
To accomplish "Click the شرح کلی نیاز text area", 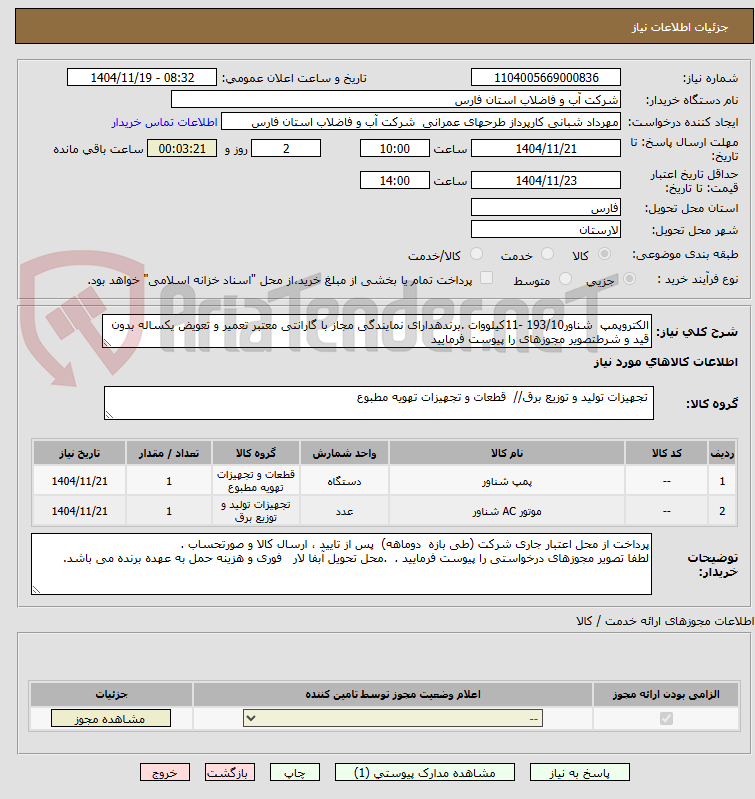I will tap(377, 331).
